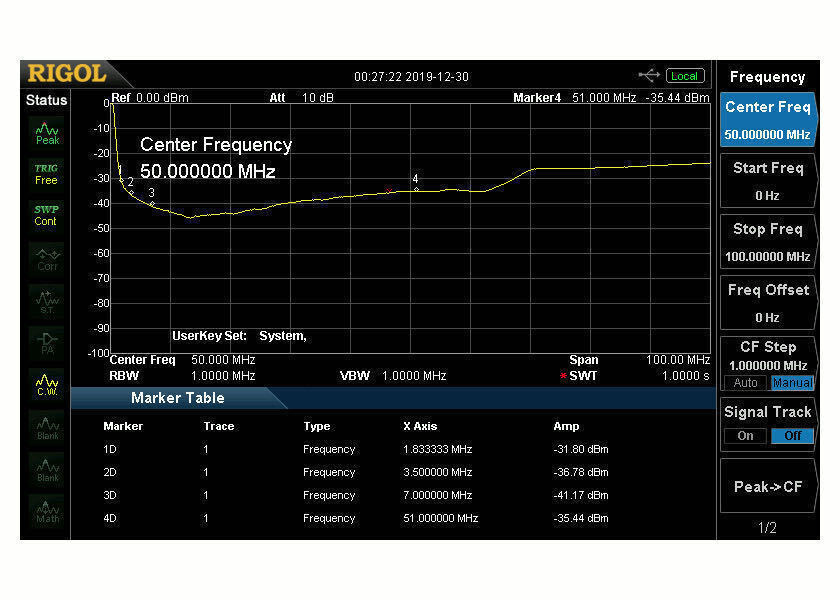Click the X Axis column header
840x600 pixels.
click(x=420, y=426)
